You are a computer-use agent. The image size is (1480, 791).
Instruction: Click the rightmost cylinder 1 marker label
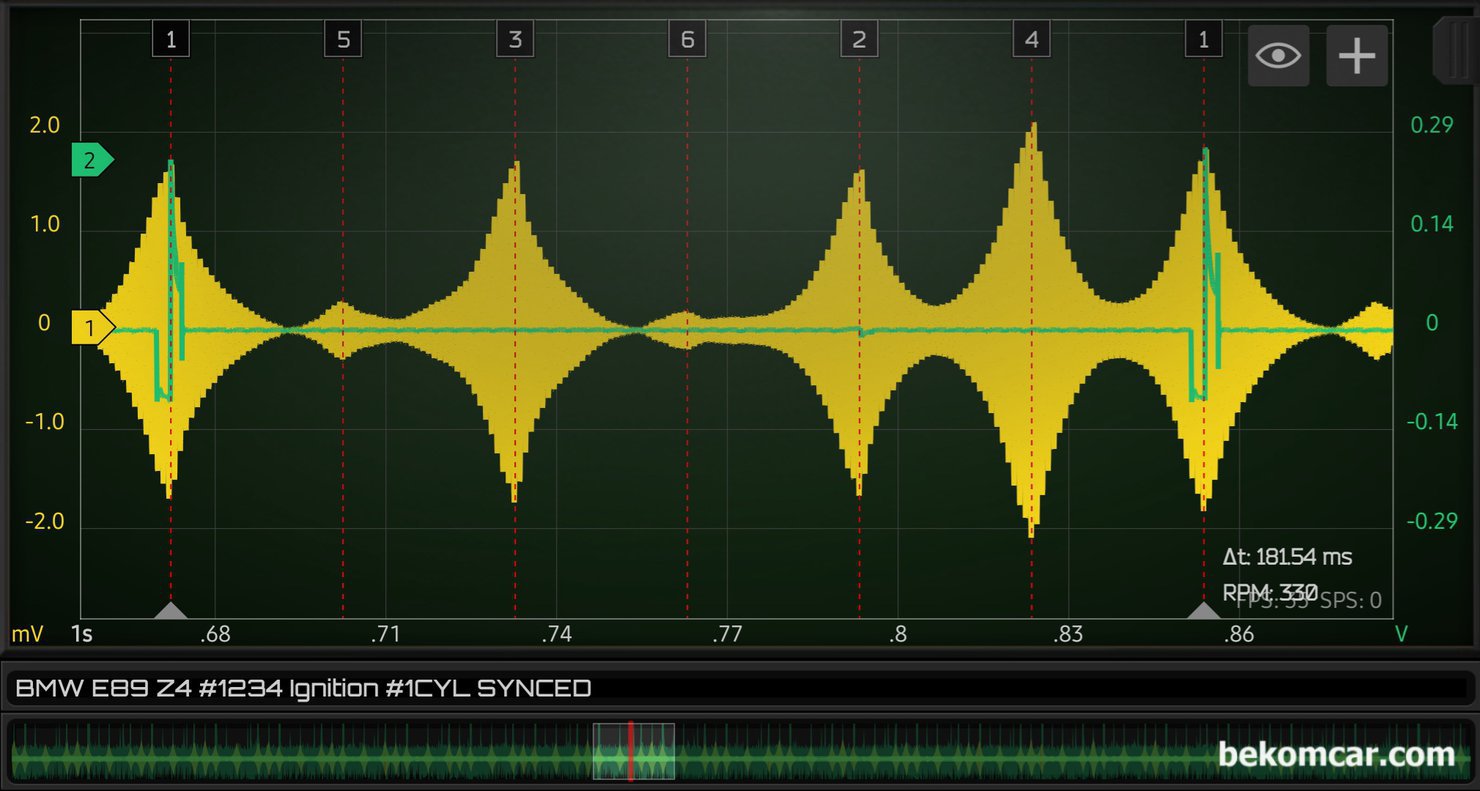tap(1203, 40)
